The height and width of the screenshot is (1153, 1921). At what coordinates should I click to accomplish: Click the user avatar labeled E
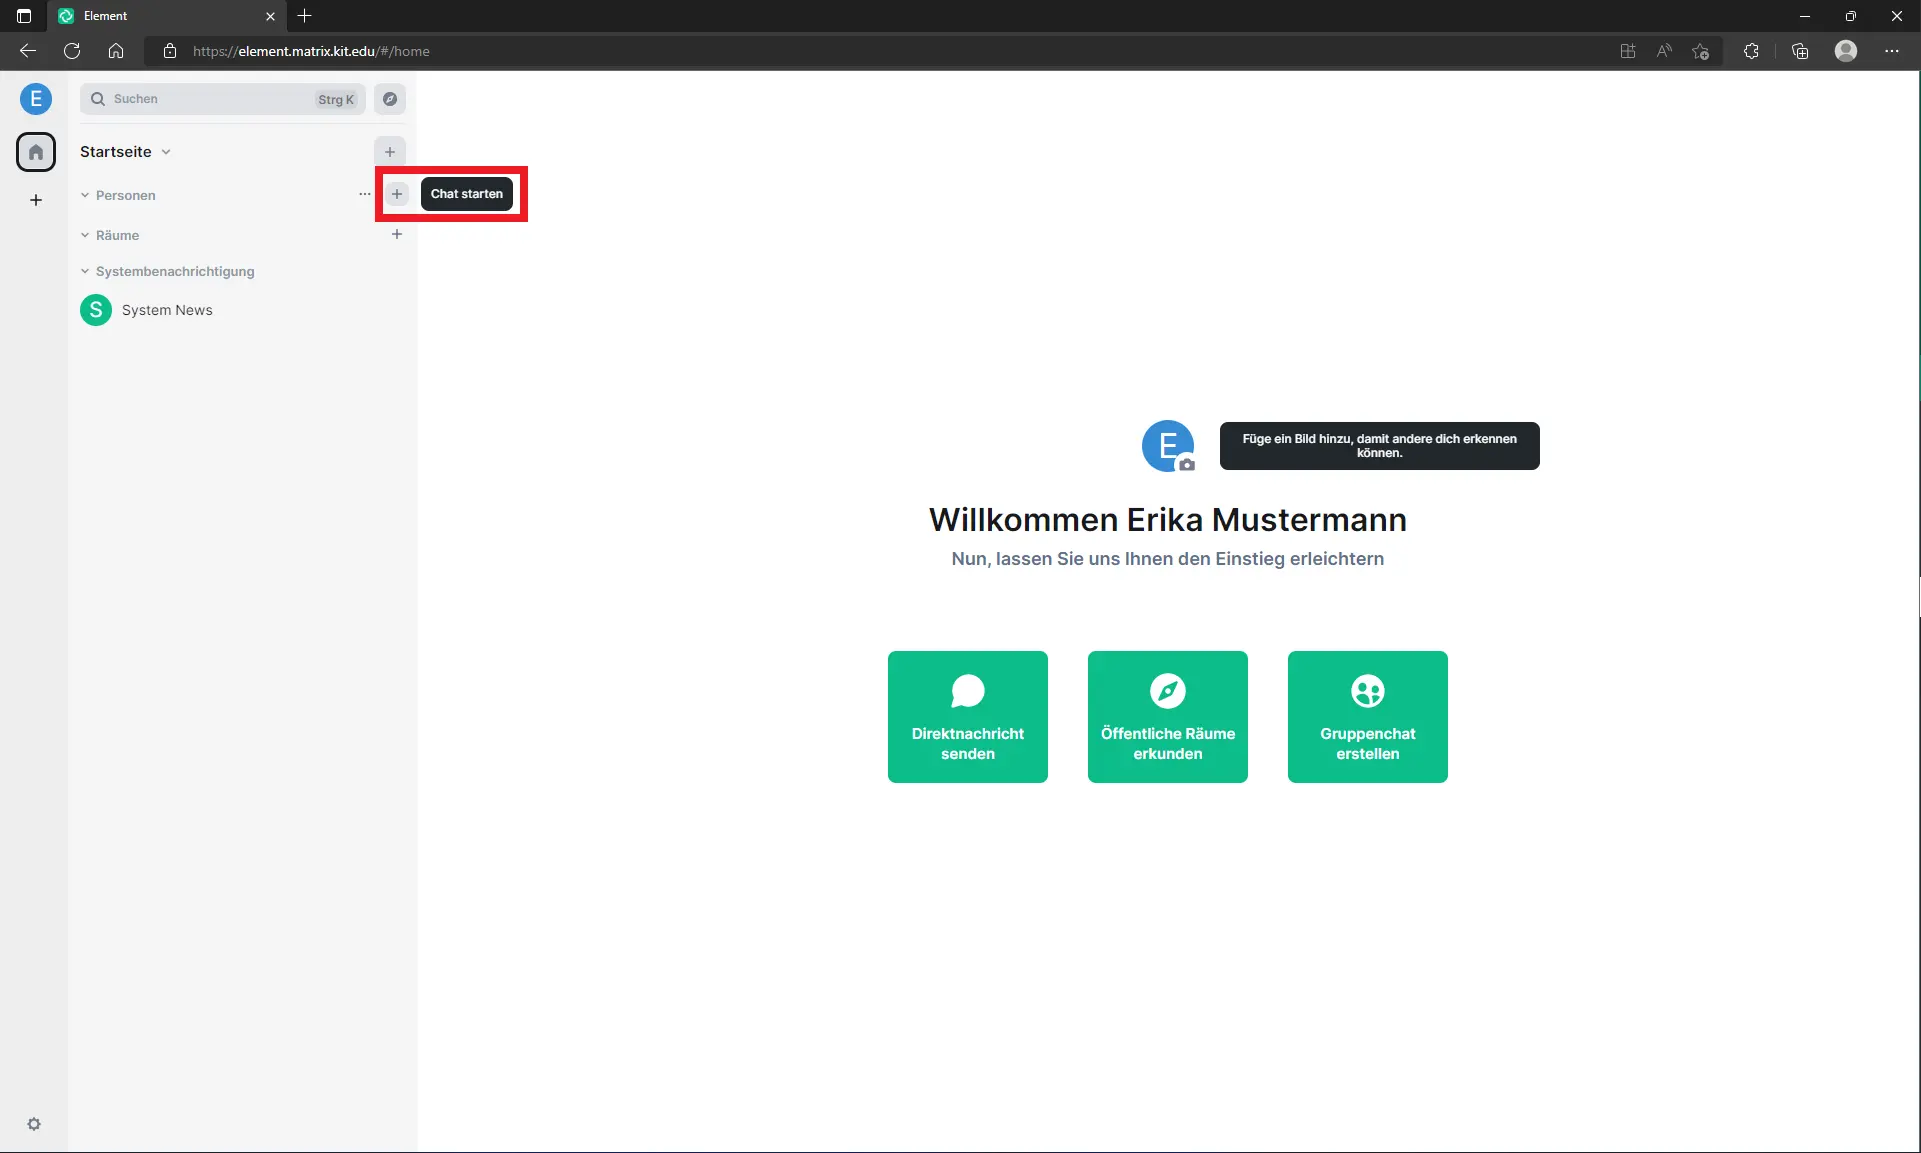36,99
